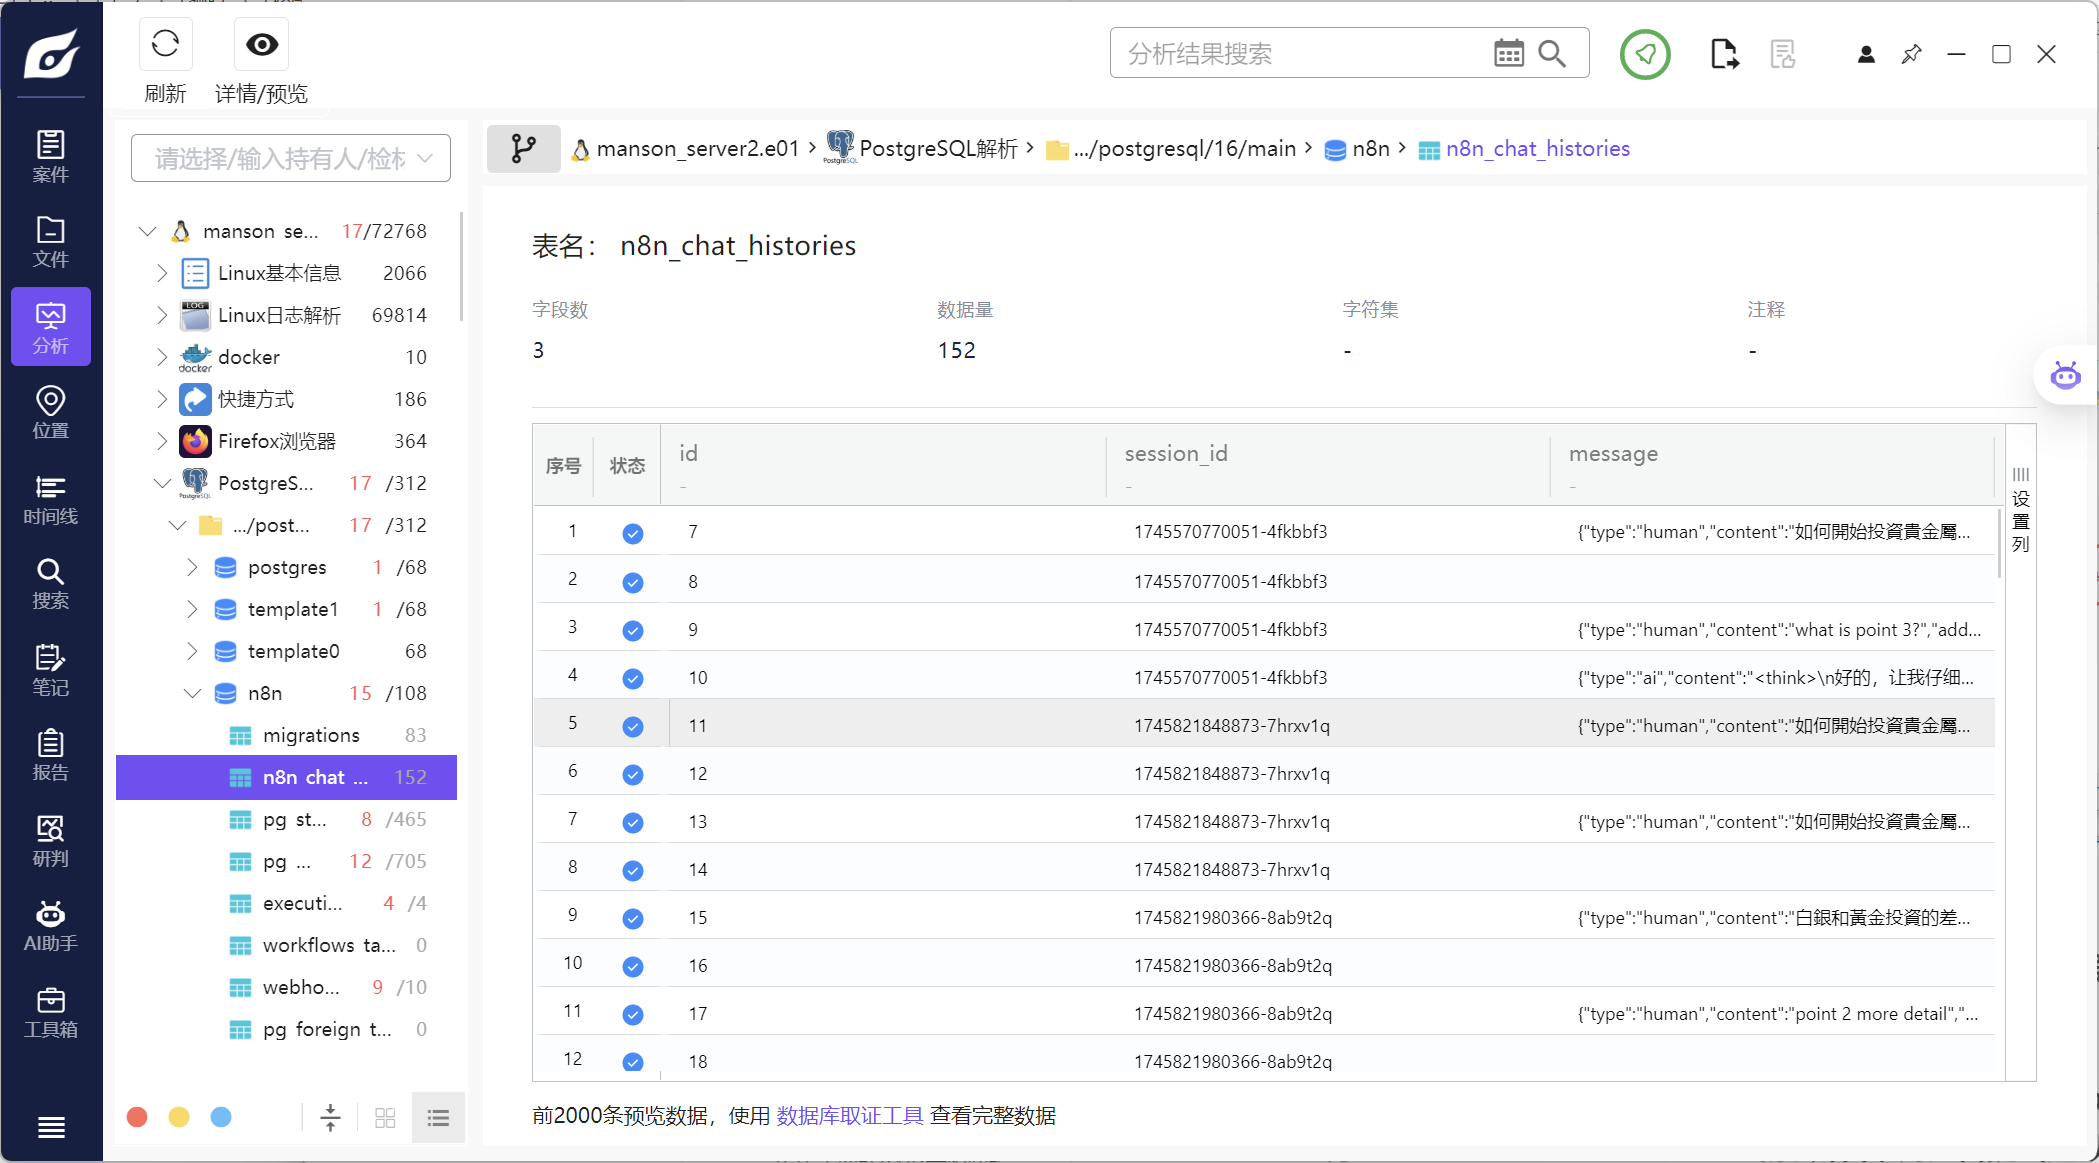Open the calendar date filter icon
The height and width of the screenshot is (1163, 2099).
(x=1508, y=54)
